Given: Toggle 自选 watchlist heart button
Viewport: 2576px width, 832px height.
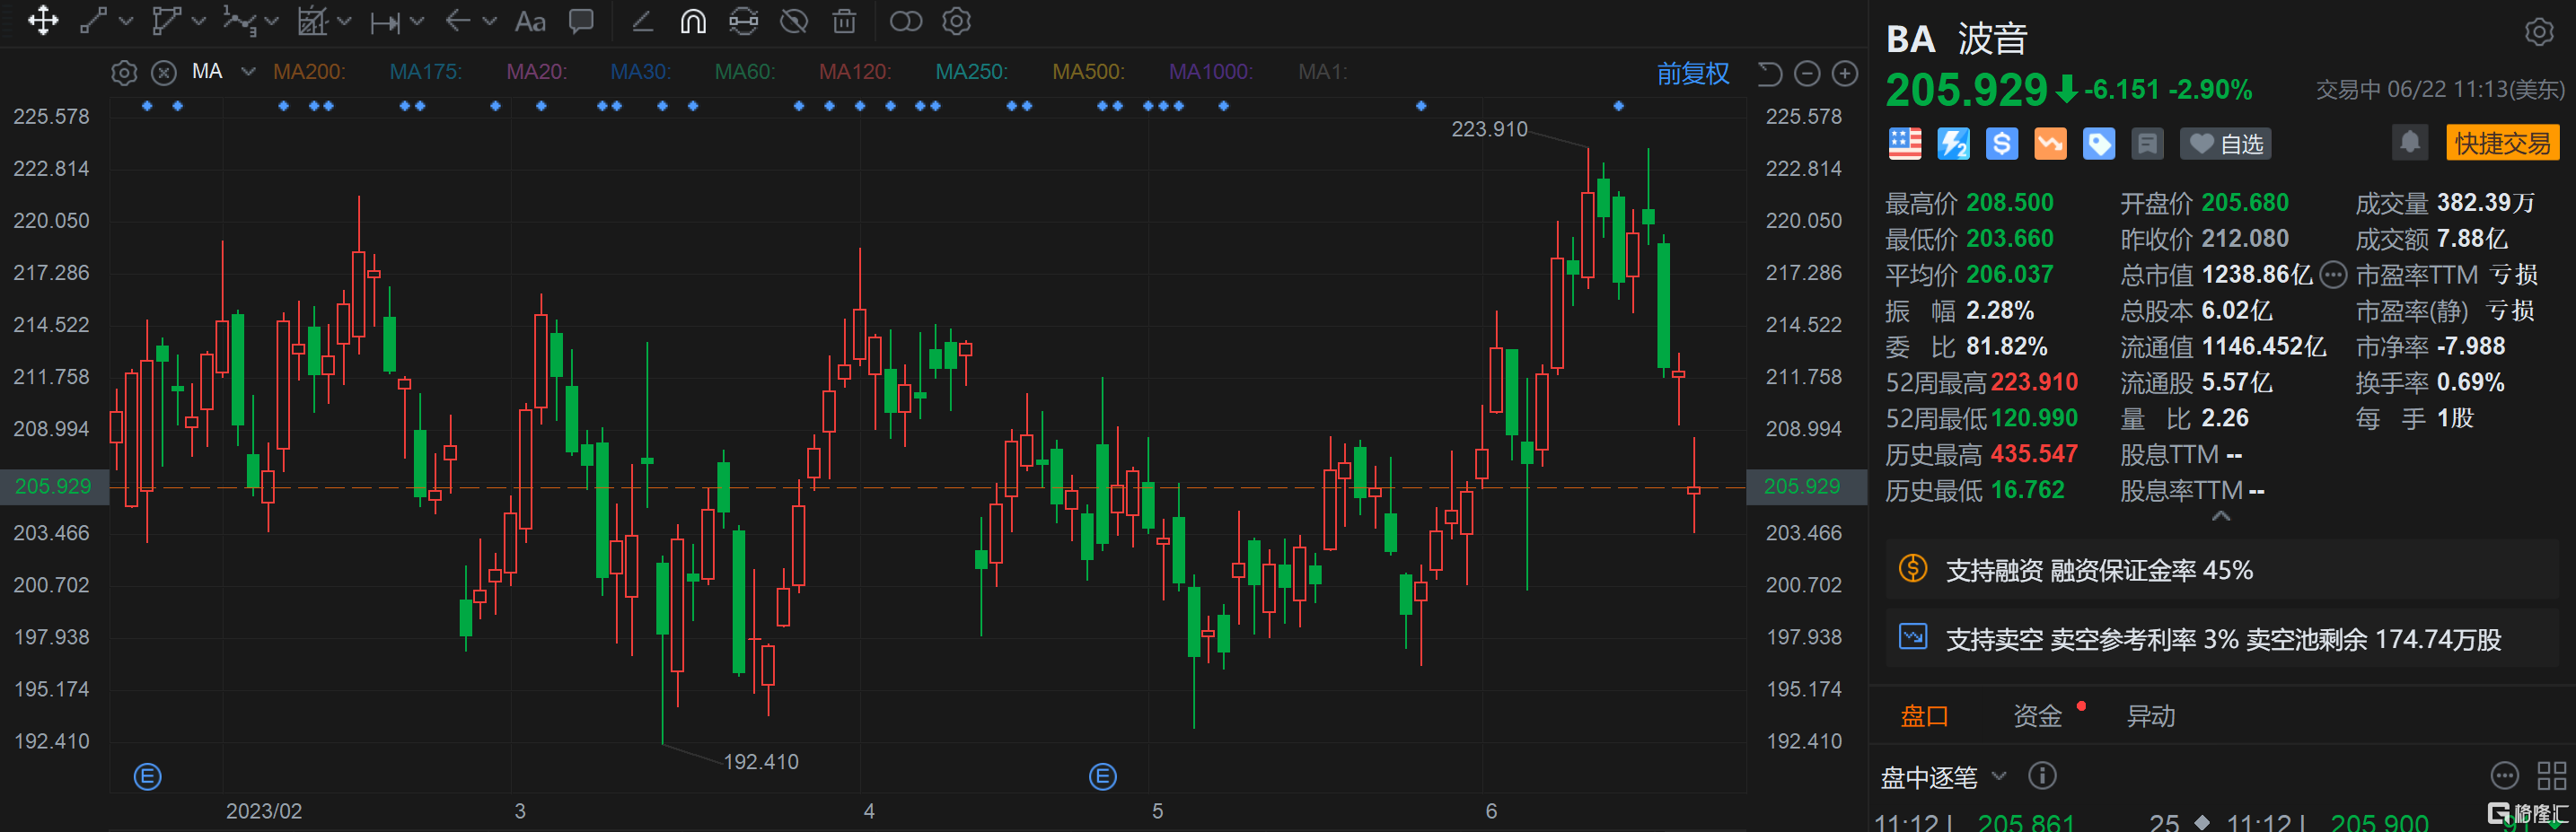Looking at the screenshot, I should [2226, 144].
